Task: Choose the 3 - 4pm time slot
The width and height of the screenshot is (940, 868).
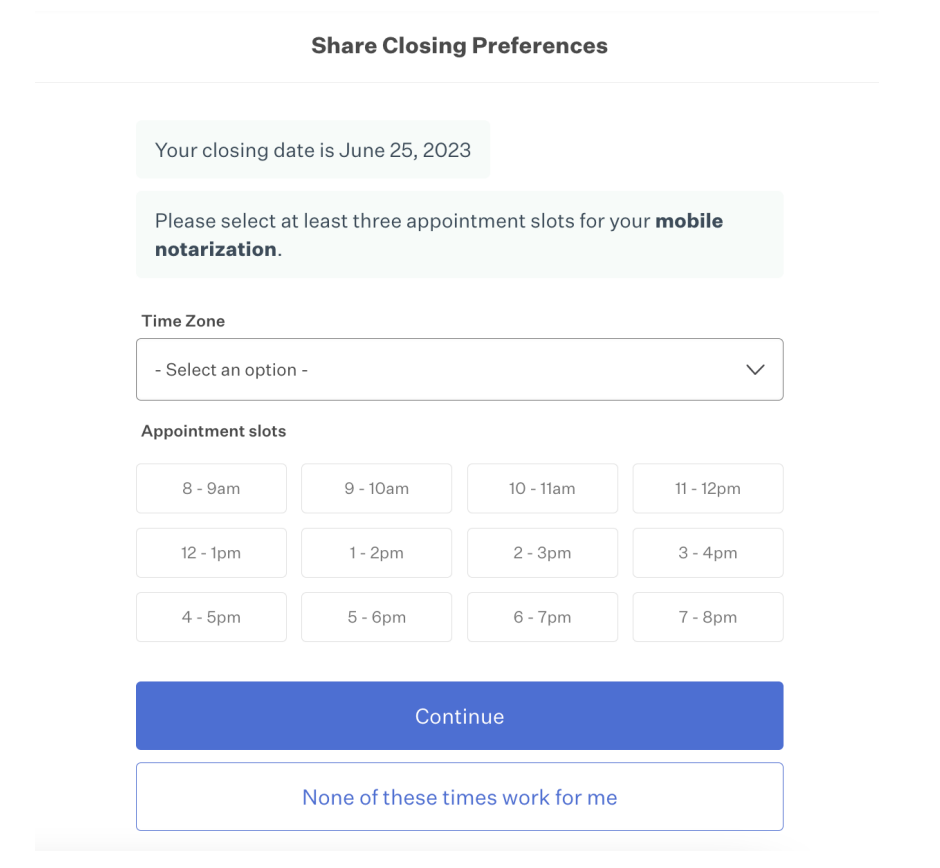Action: (707, 553)
